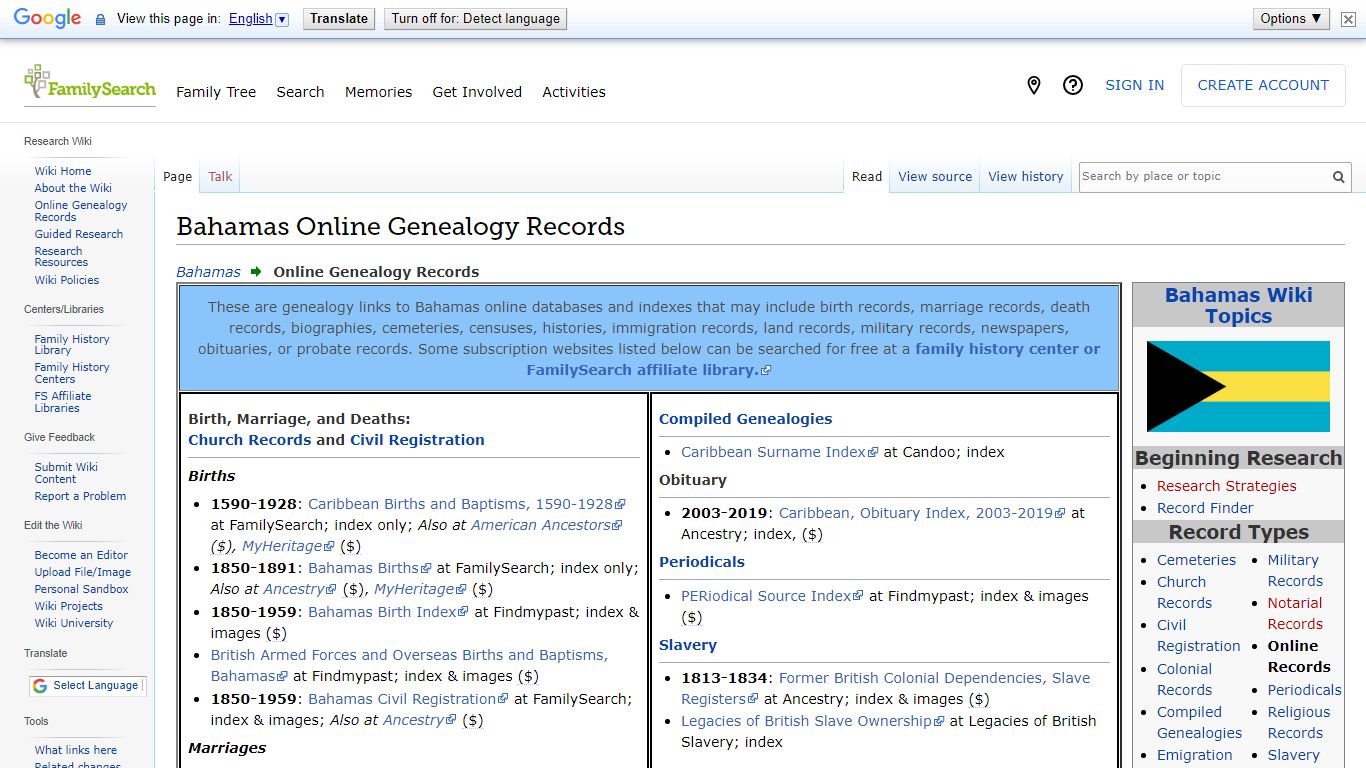Open What links here tool link
The height and width of the screenshot is (768, 1366).
pos(76,750)
